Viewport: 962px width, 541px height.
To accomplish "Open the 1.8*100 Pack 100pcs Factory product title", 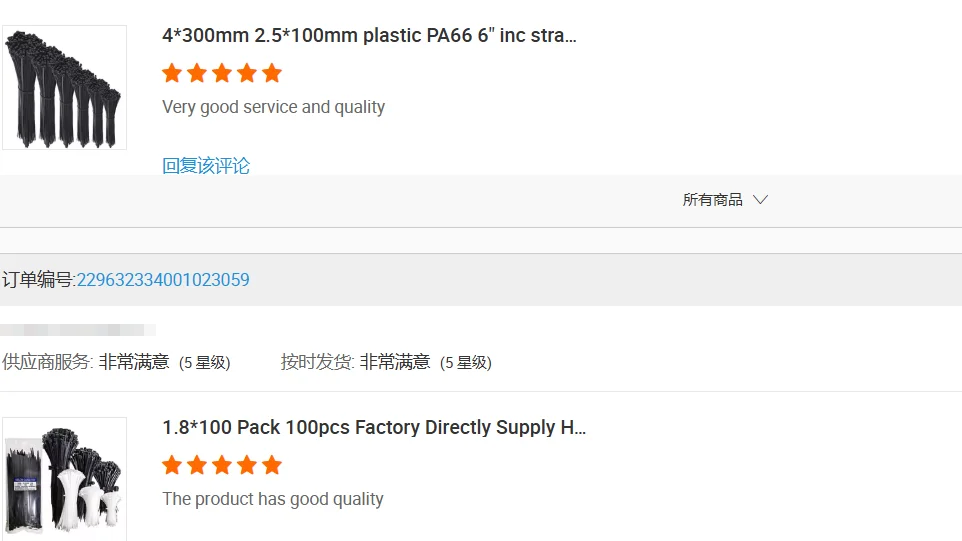I will tap(374, 428).
